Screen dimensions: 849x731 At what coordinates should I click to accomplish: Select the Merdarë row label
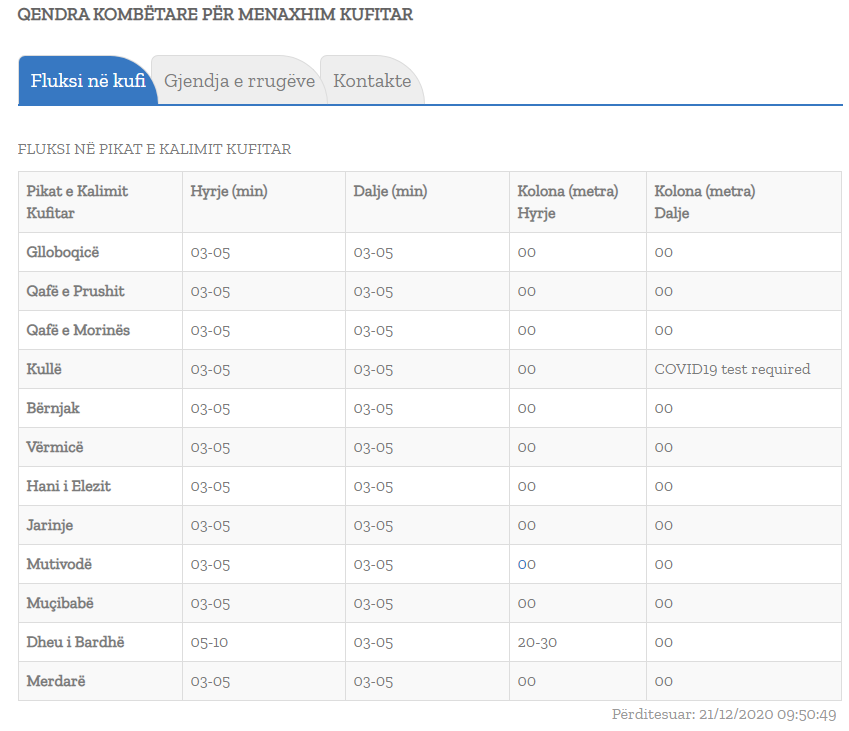tap(56, 681)
